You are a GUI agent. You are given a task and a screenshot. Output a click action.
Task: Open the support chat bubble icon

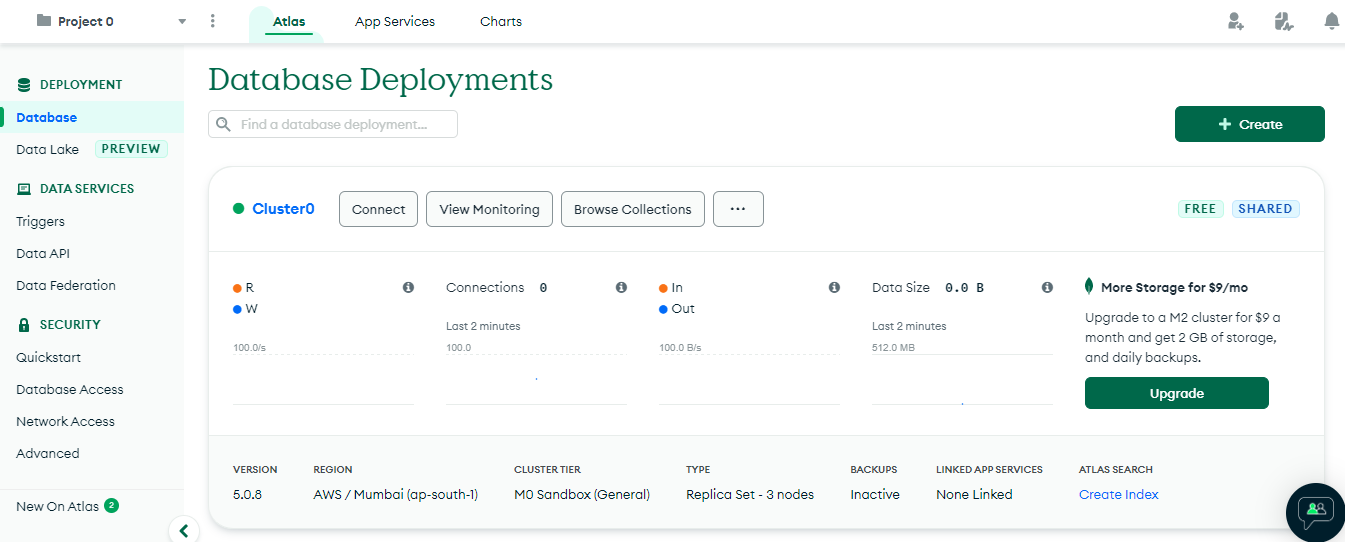1316,511
